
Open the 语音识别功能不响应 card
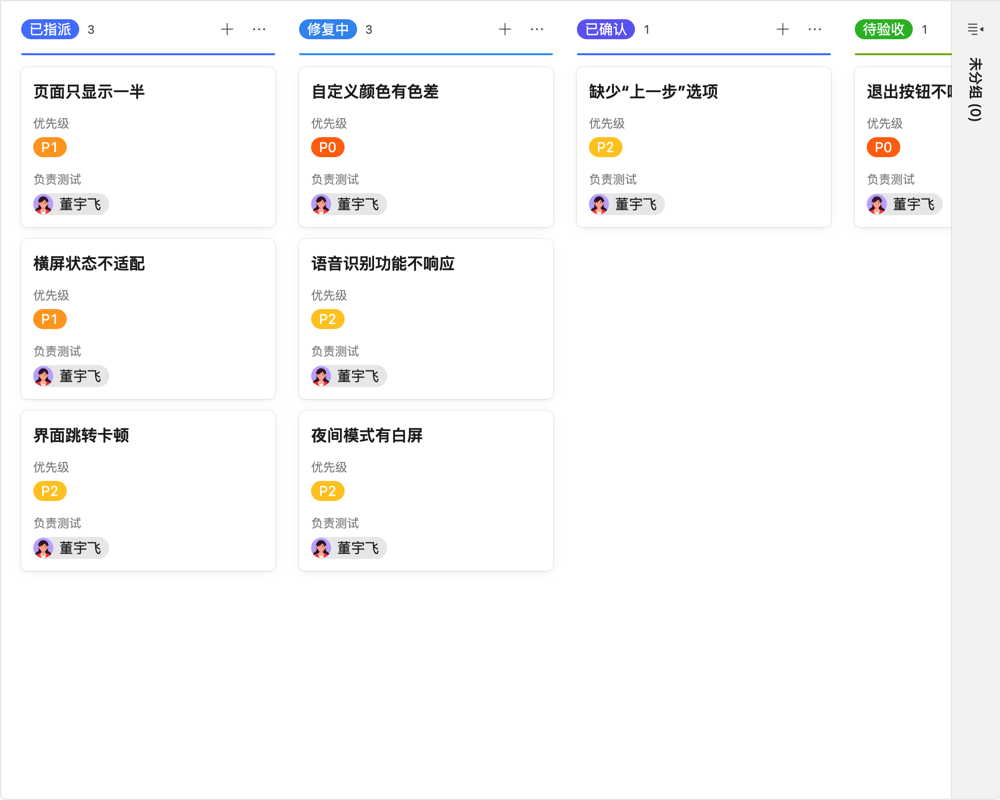[x=425, y=319]
